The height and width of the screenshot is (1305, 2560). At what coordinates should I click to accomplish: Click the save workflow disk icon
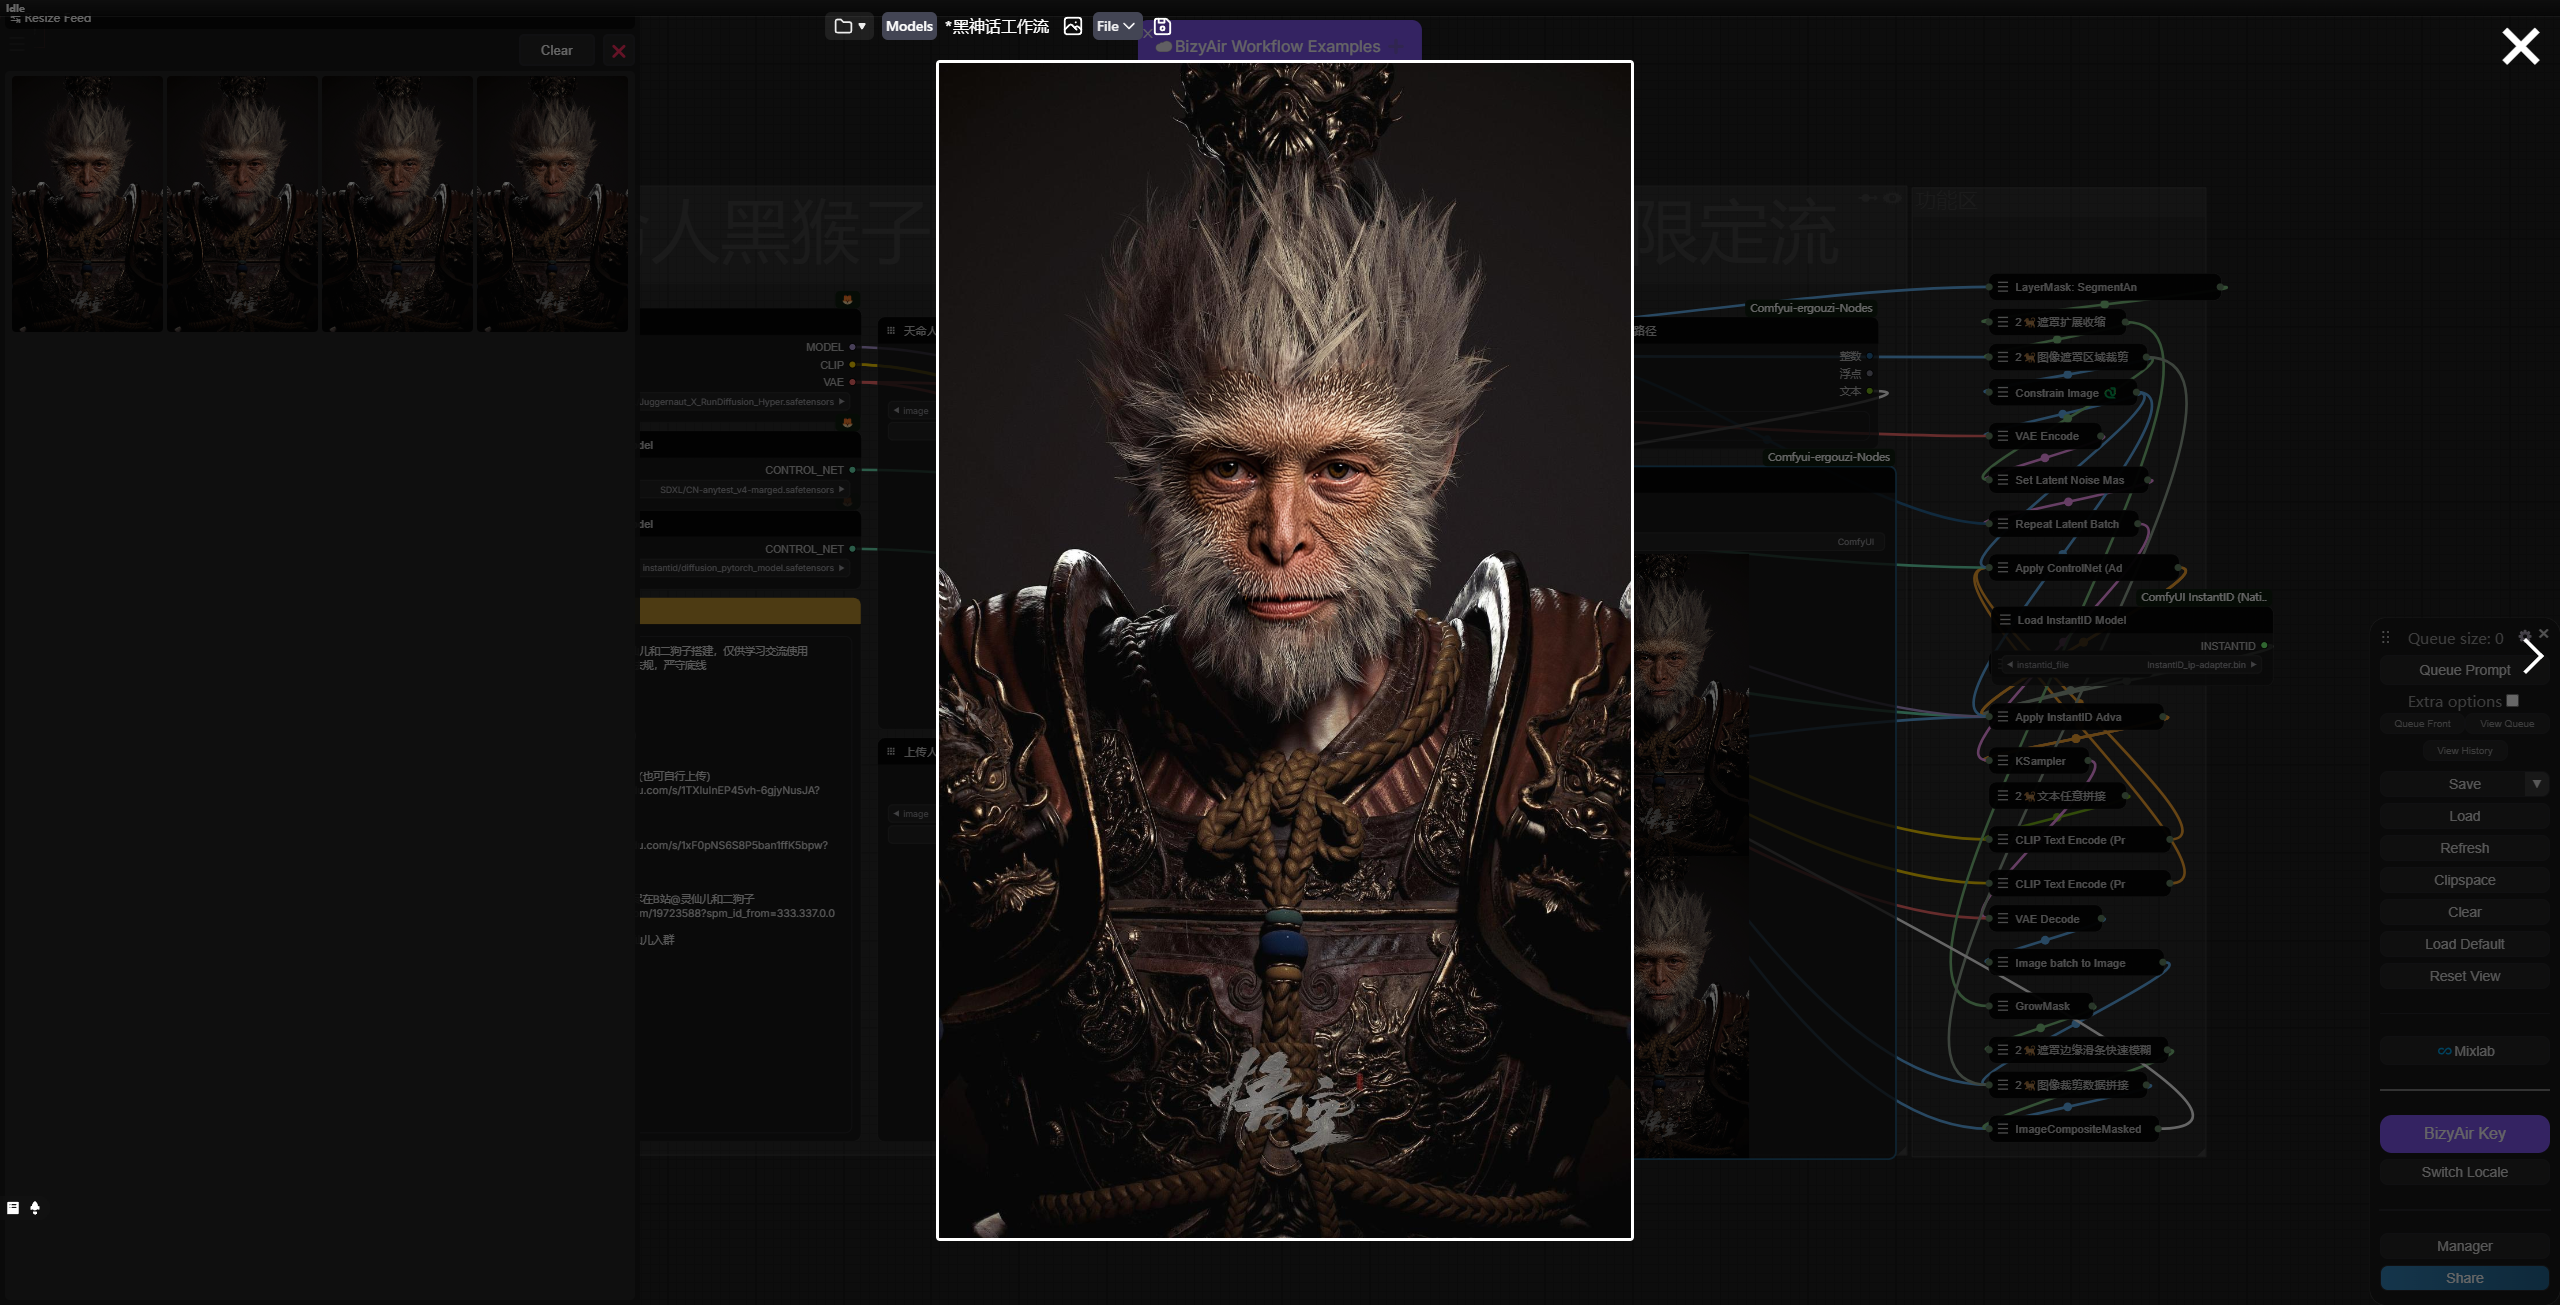point(1162,26)
